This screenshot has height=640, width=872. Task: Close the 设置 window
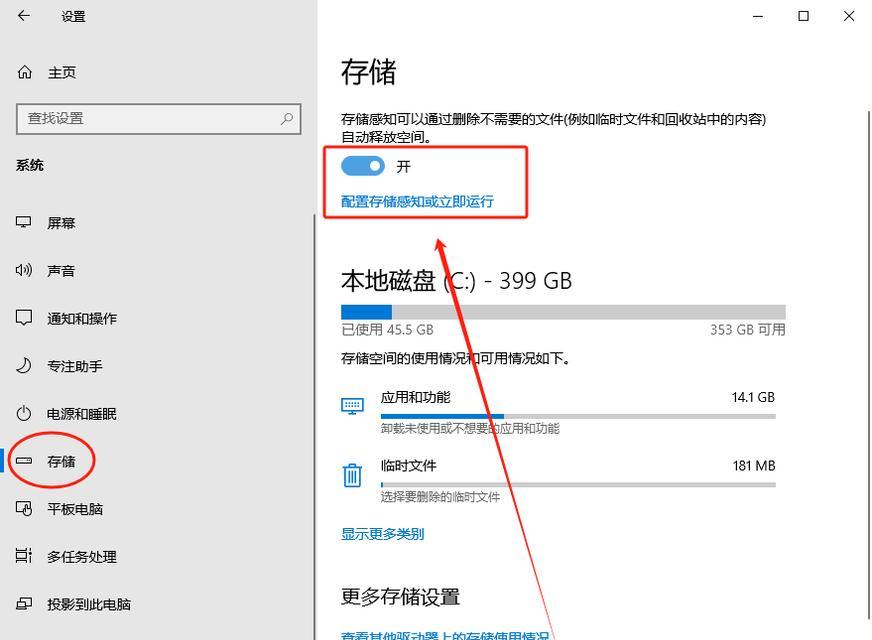coord(849,16)
